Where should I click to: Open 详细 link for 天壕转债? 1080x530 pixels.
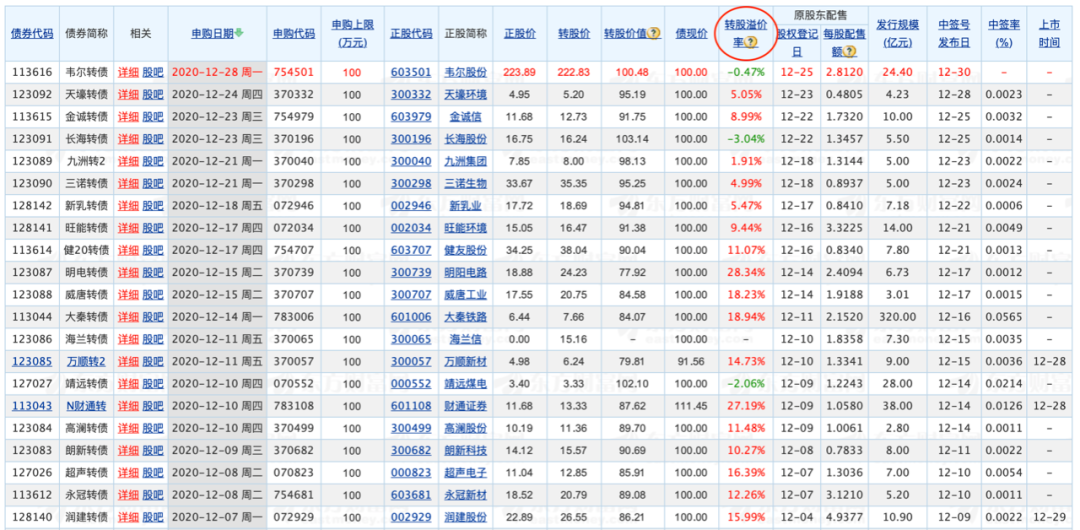[128, 94]
